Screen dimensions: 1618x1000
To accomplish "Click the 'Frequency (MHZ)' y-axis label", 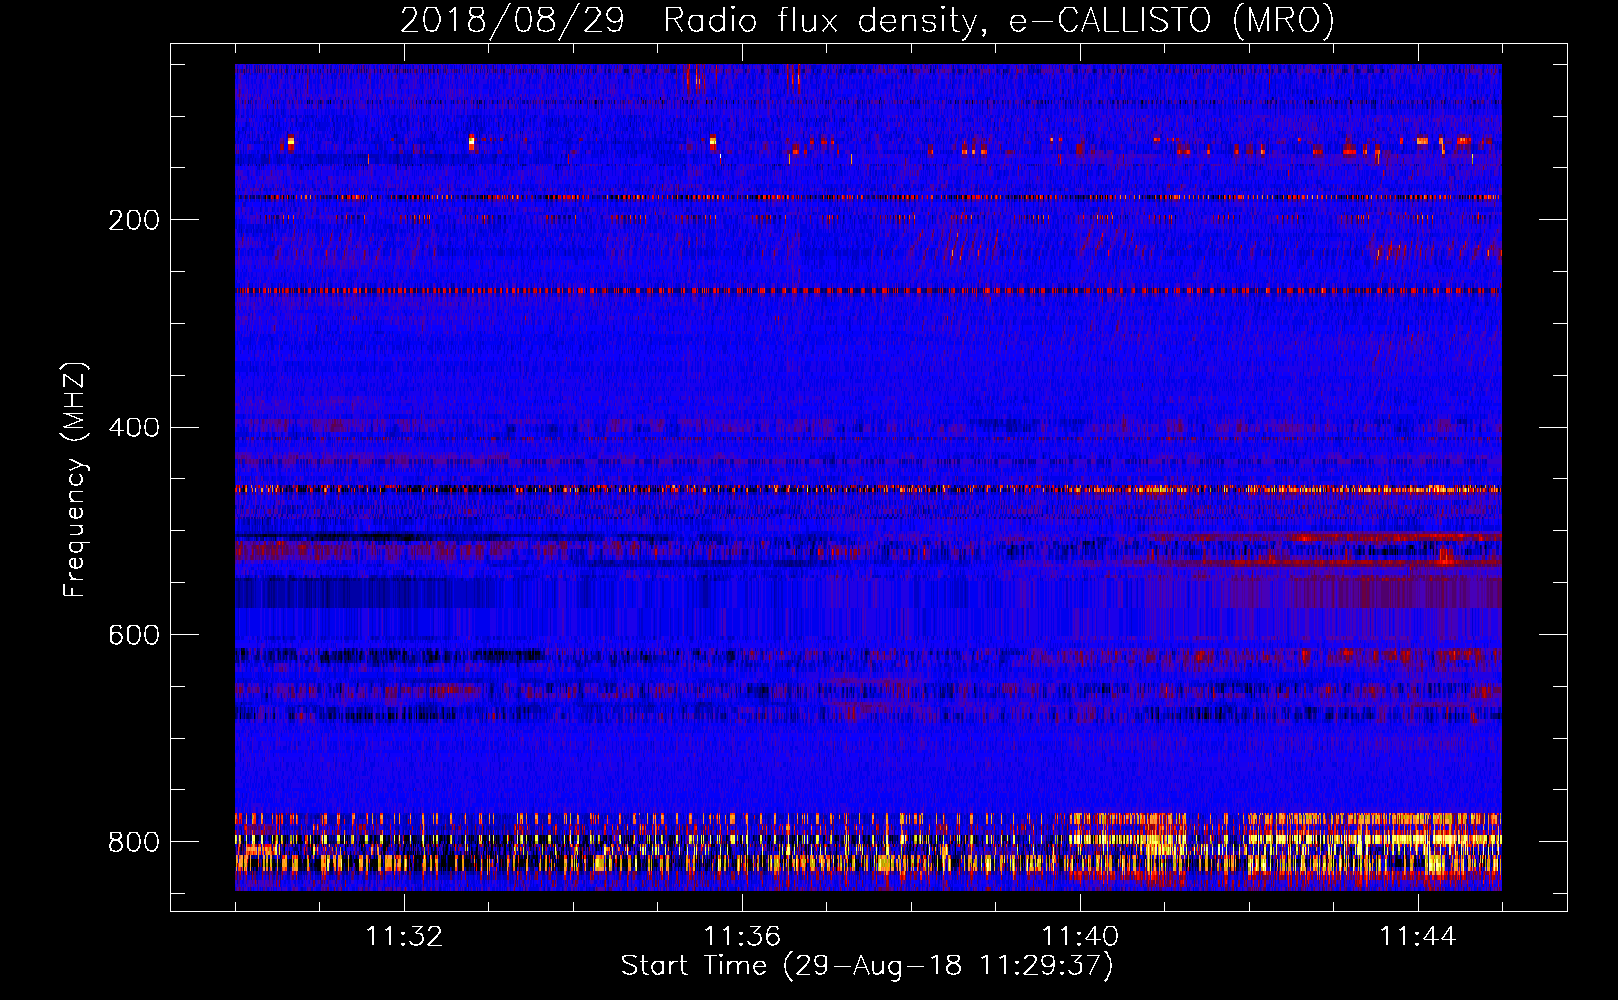I will 75,479.
